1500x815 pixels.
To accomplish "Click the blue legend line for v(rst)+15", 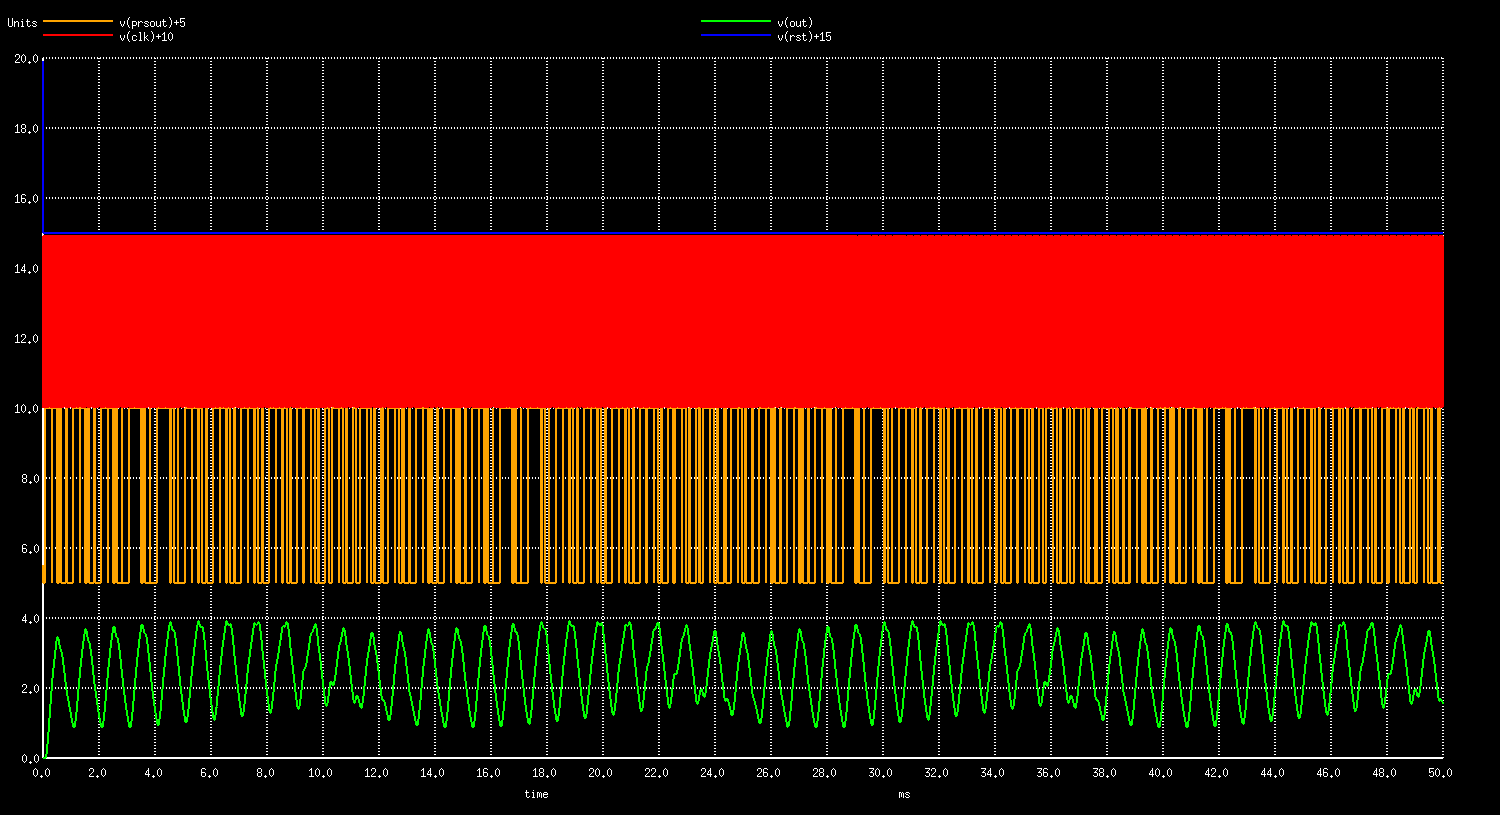I will pyautogui.click(x=736, y=35).
